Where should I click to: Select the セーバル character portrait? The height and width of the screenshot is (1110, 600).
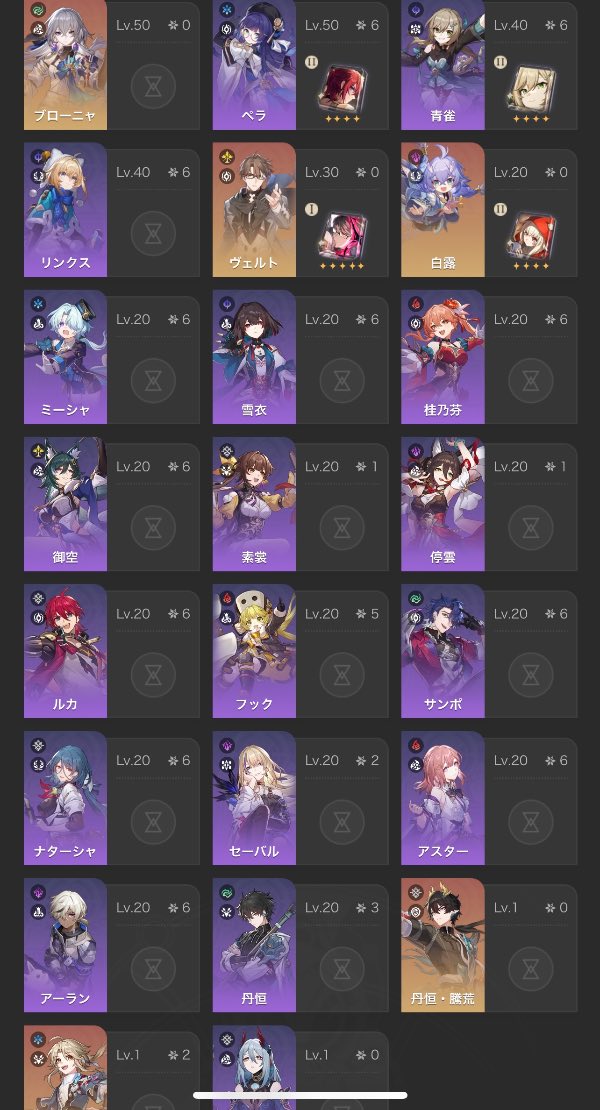point(254,798)
